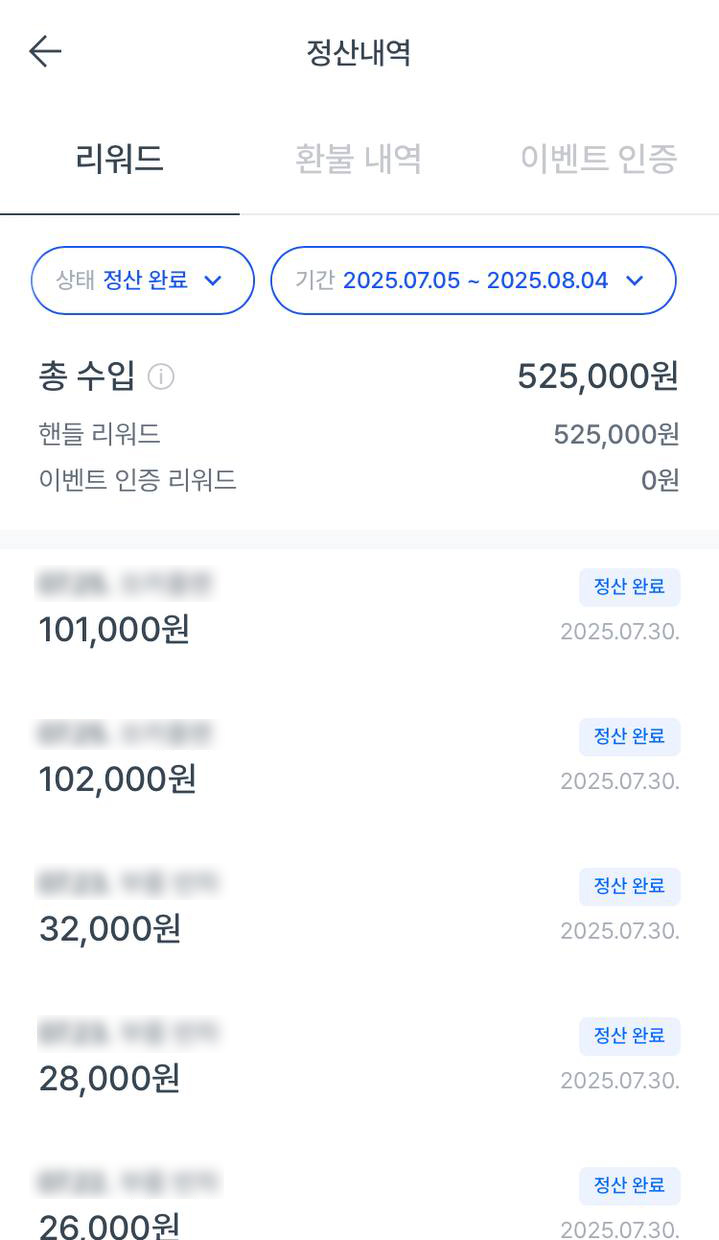Open the 상태 정산 완료 dropdown

pos(143,281)
